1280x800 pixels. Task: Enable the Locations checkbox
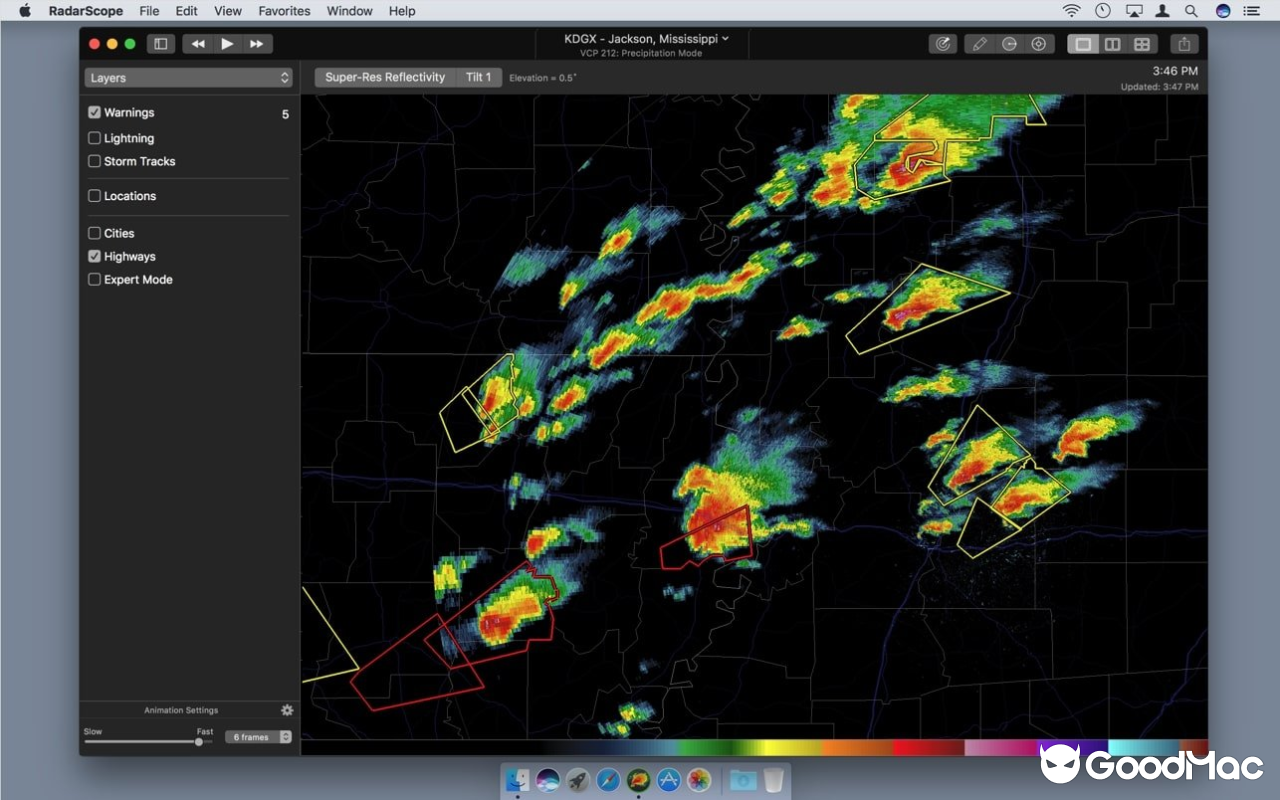click(x=95, y=196)
